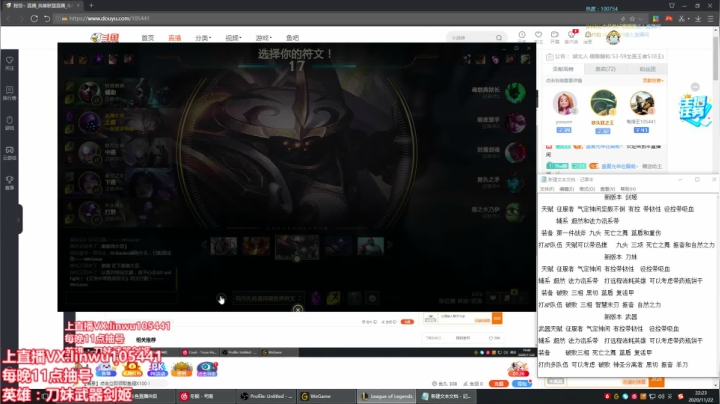Open the browser hamburger menu
The image size is (720, 404).
tap(710, 18)
